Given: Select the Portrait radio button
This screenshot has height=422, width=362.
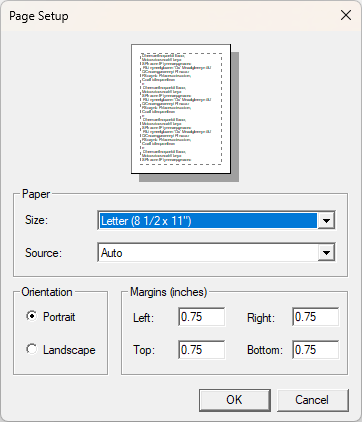Looking at the screenshot, I should point(32,316).
